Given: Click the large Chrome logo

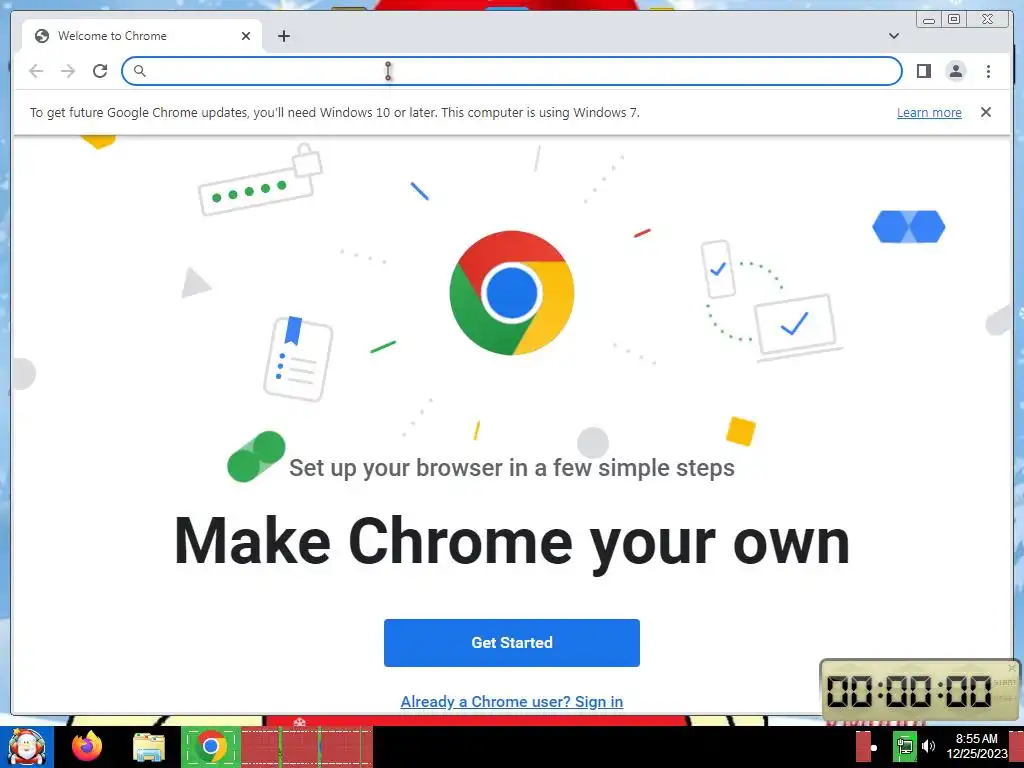Looking at the screenshot, I should (511, 293).
